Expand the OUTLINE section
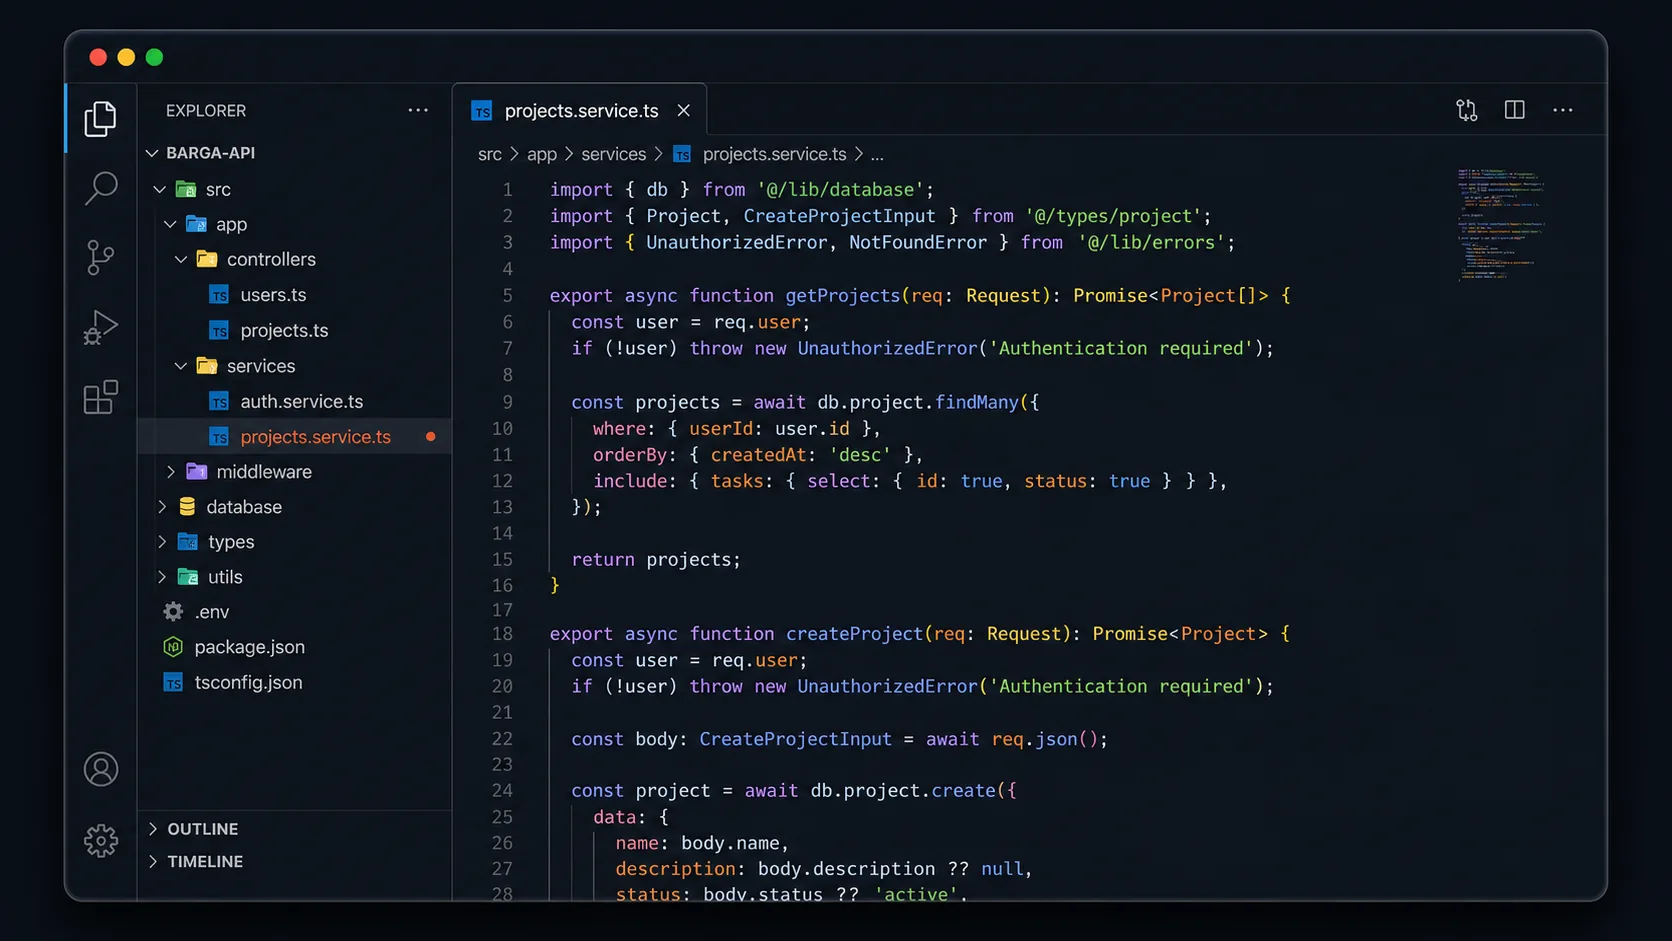This screenshot has height=941, width=1672. pos(153,829)
